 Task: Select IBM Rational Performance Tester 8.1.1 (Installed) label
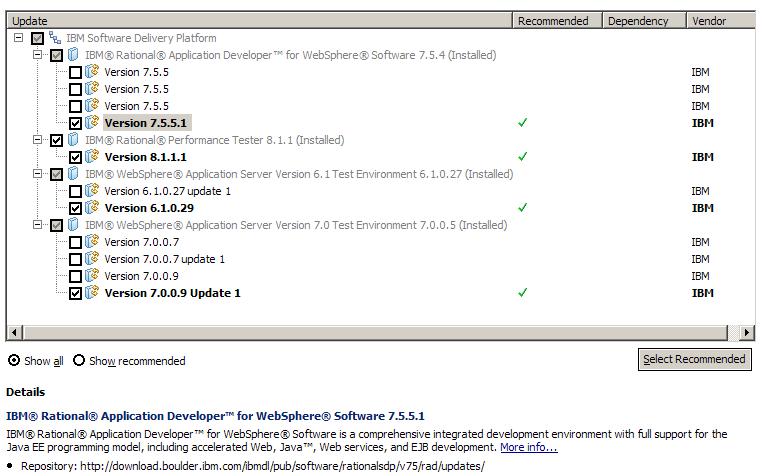pyautogui.click(x=215, y=140)
